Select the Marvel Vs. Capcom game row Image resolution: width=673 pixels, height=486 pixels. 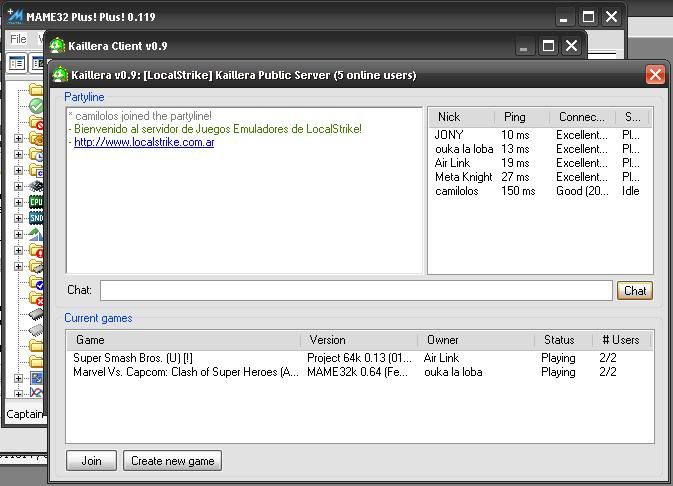click(360, 372)
